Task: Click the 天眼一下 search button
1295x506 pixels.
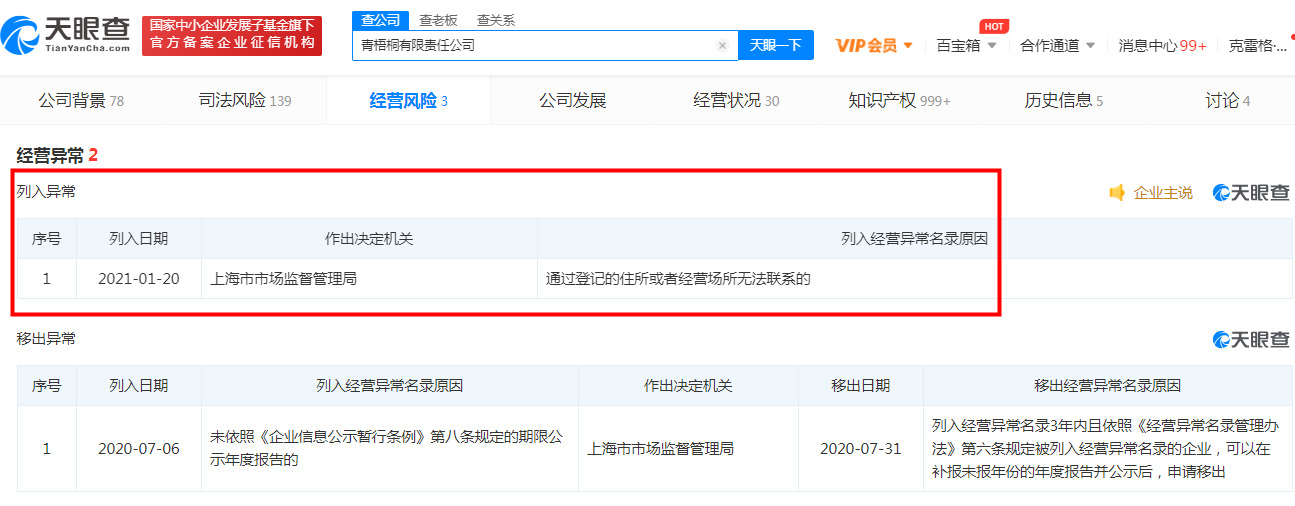Action: click(x=776, y=45)
